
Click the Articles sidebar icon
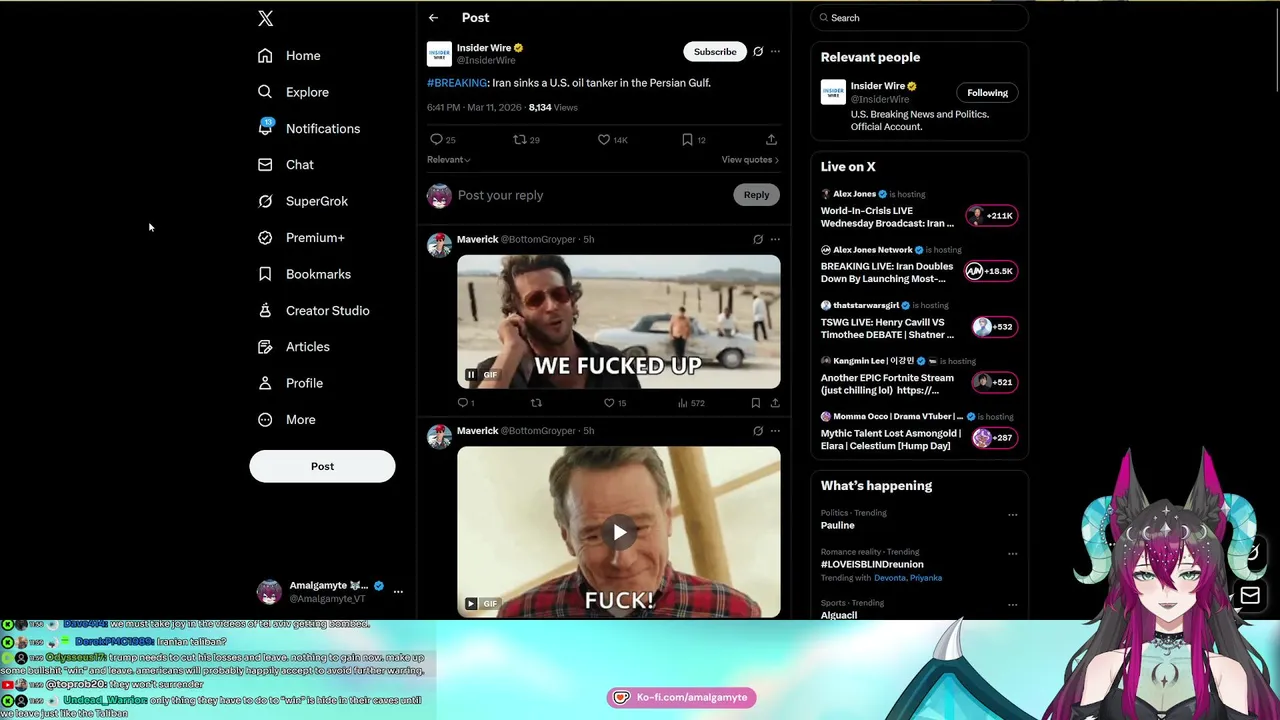[265, 347]
